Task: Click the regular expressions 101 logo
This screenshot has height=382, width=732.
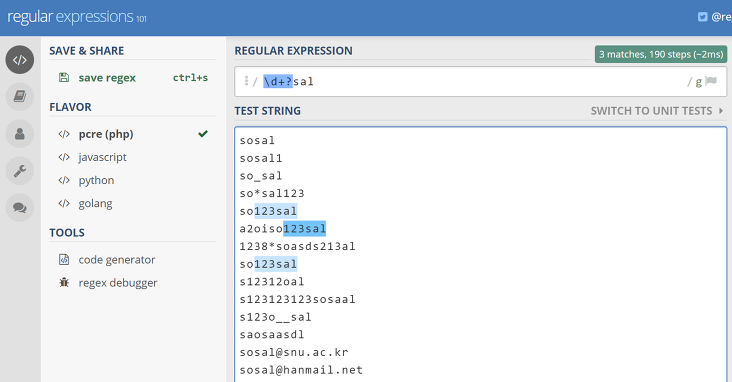Action: point(77,17)
